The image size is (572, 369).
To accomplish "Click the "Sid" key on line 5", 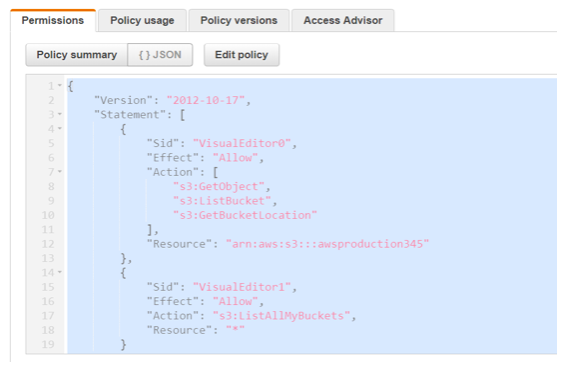I will pyautogui.click(x=163, y=143).
